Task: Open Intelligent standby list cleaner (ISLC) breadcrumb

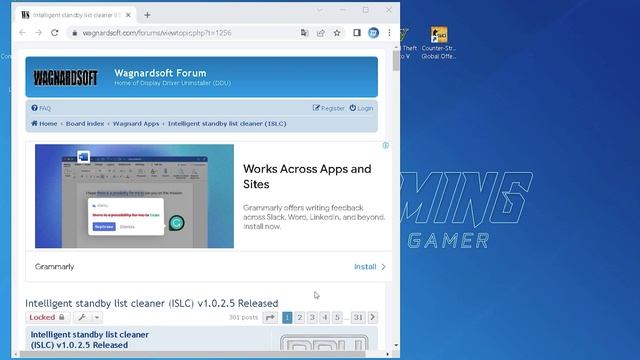Action: [227, 123]
